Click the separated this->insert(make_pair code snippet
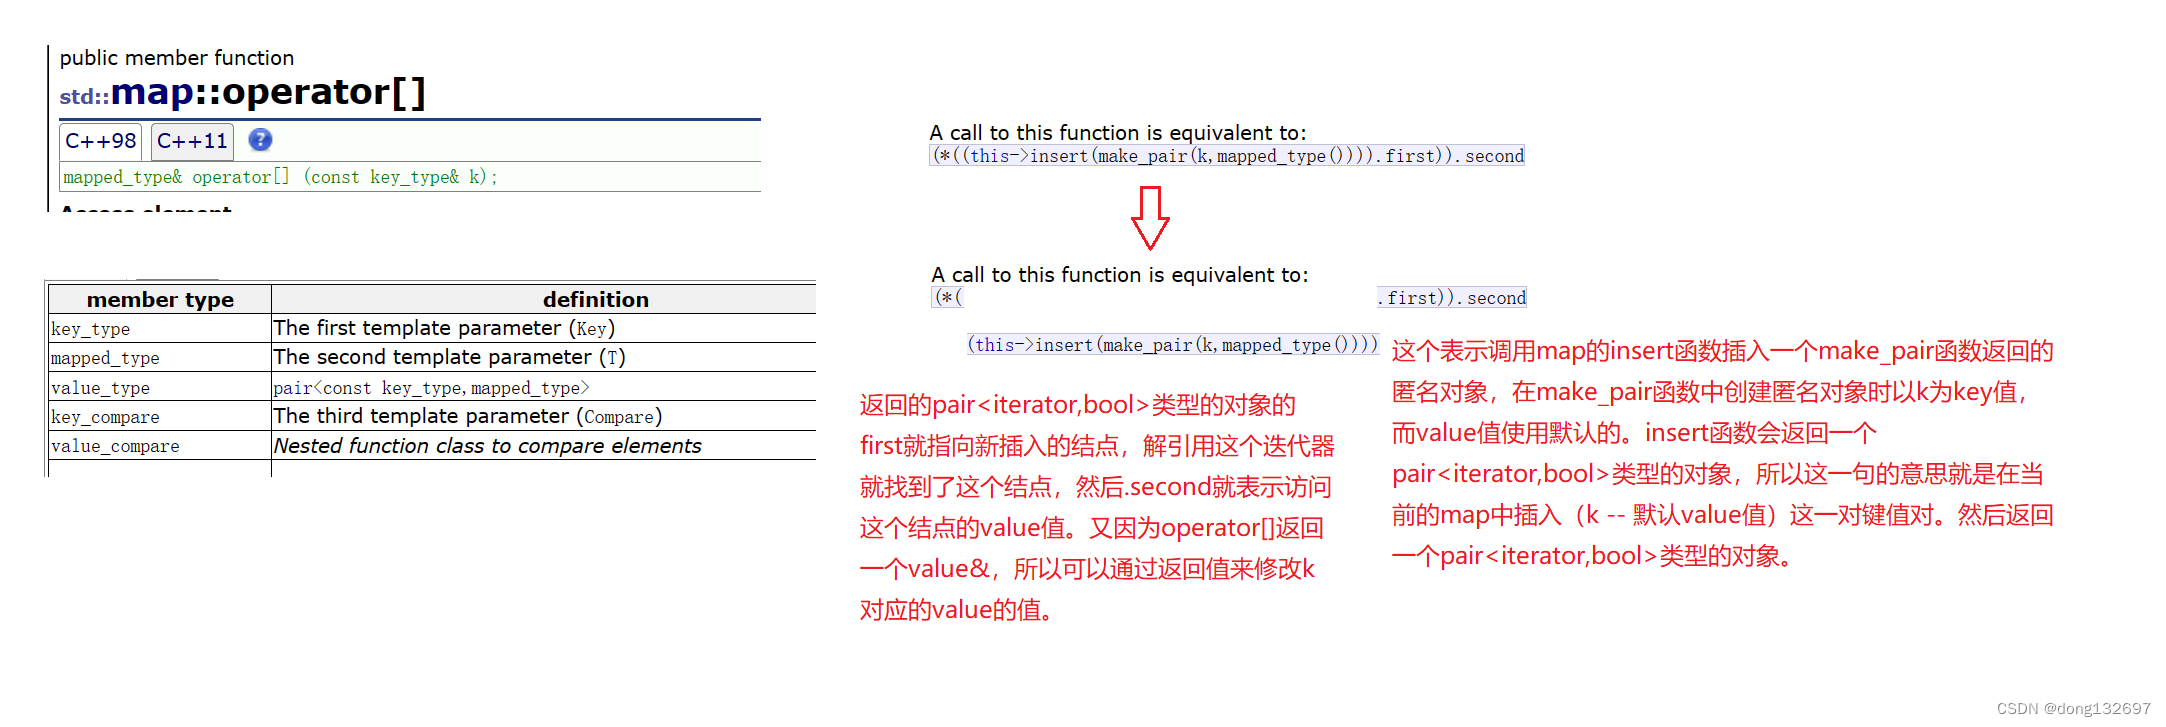The height and width of the screenshot is (727, 2166). point(1173,345)
